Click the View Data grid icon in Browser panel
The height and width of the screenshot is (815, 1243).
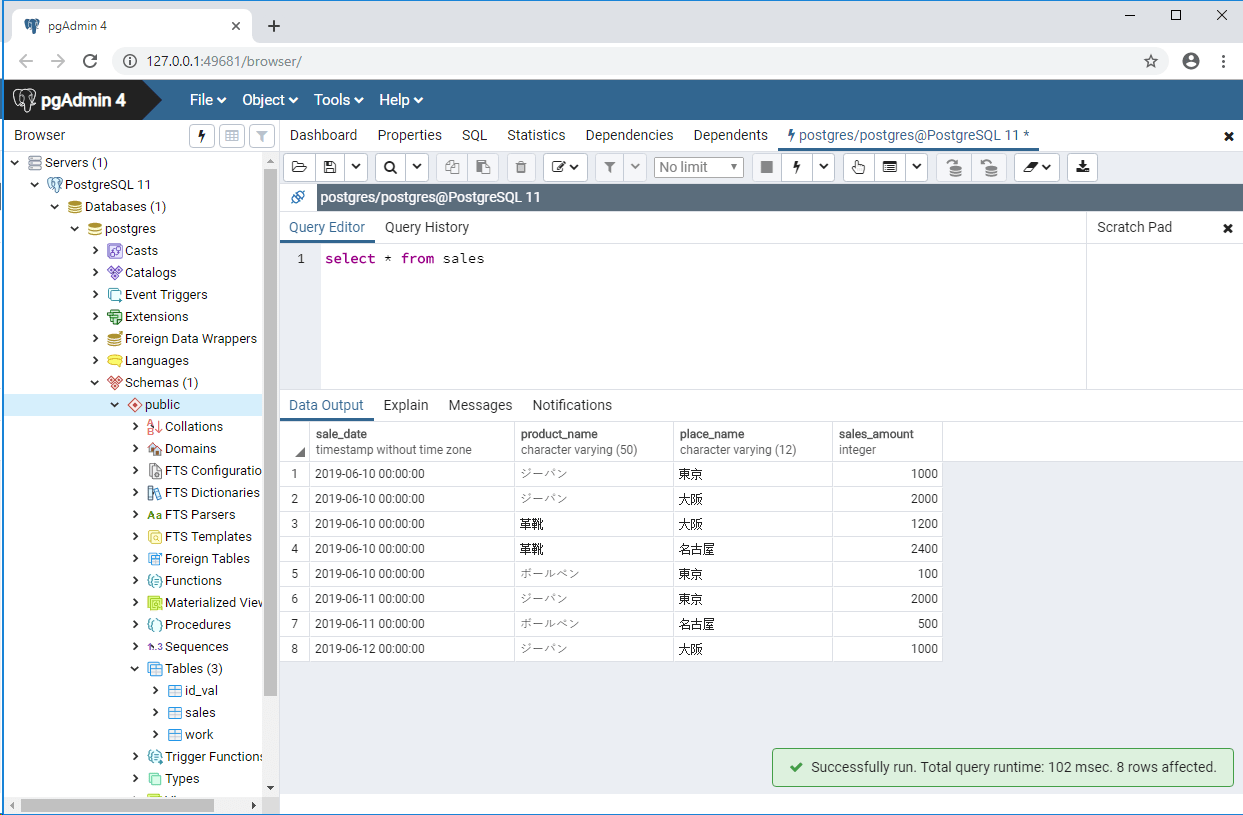[x=232, y=136]
